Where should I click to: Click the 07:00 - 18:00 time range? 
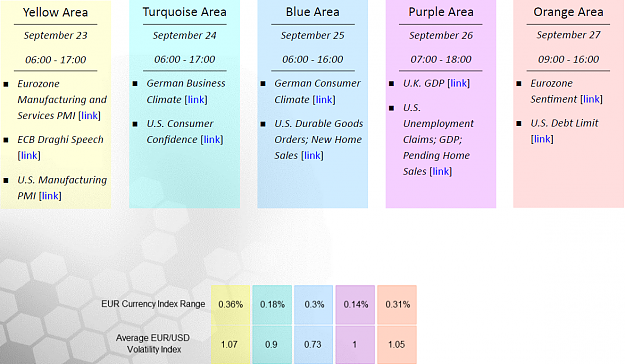click(x=441, y=59)
